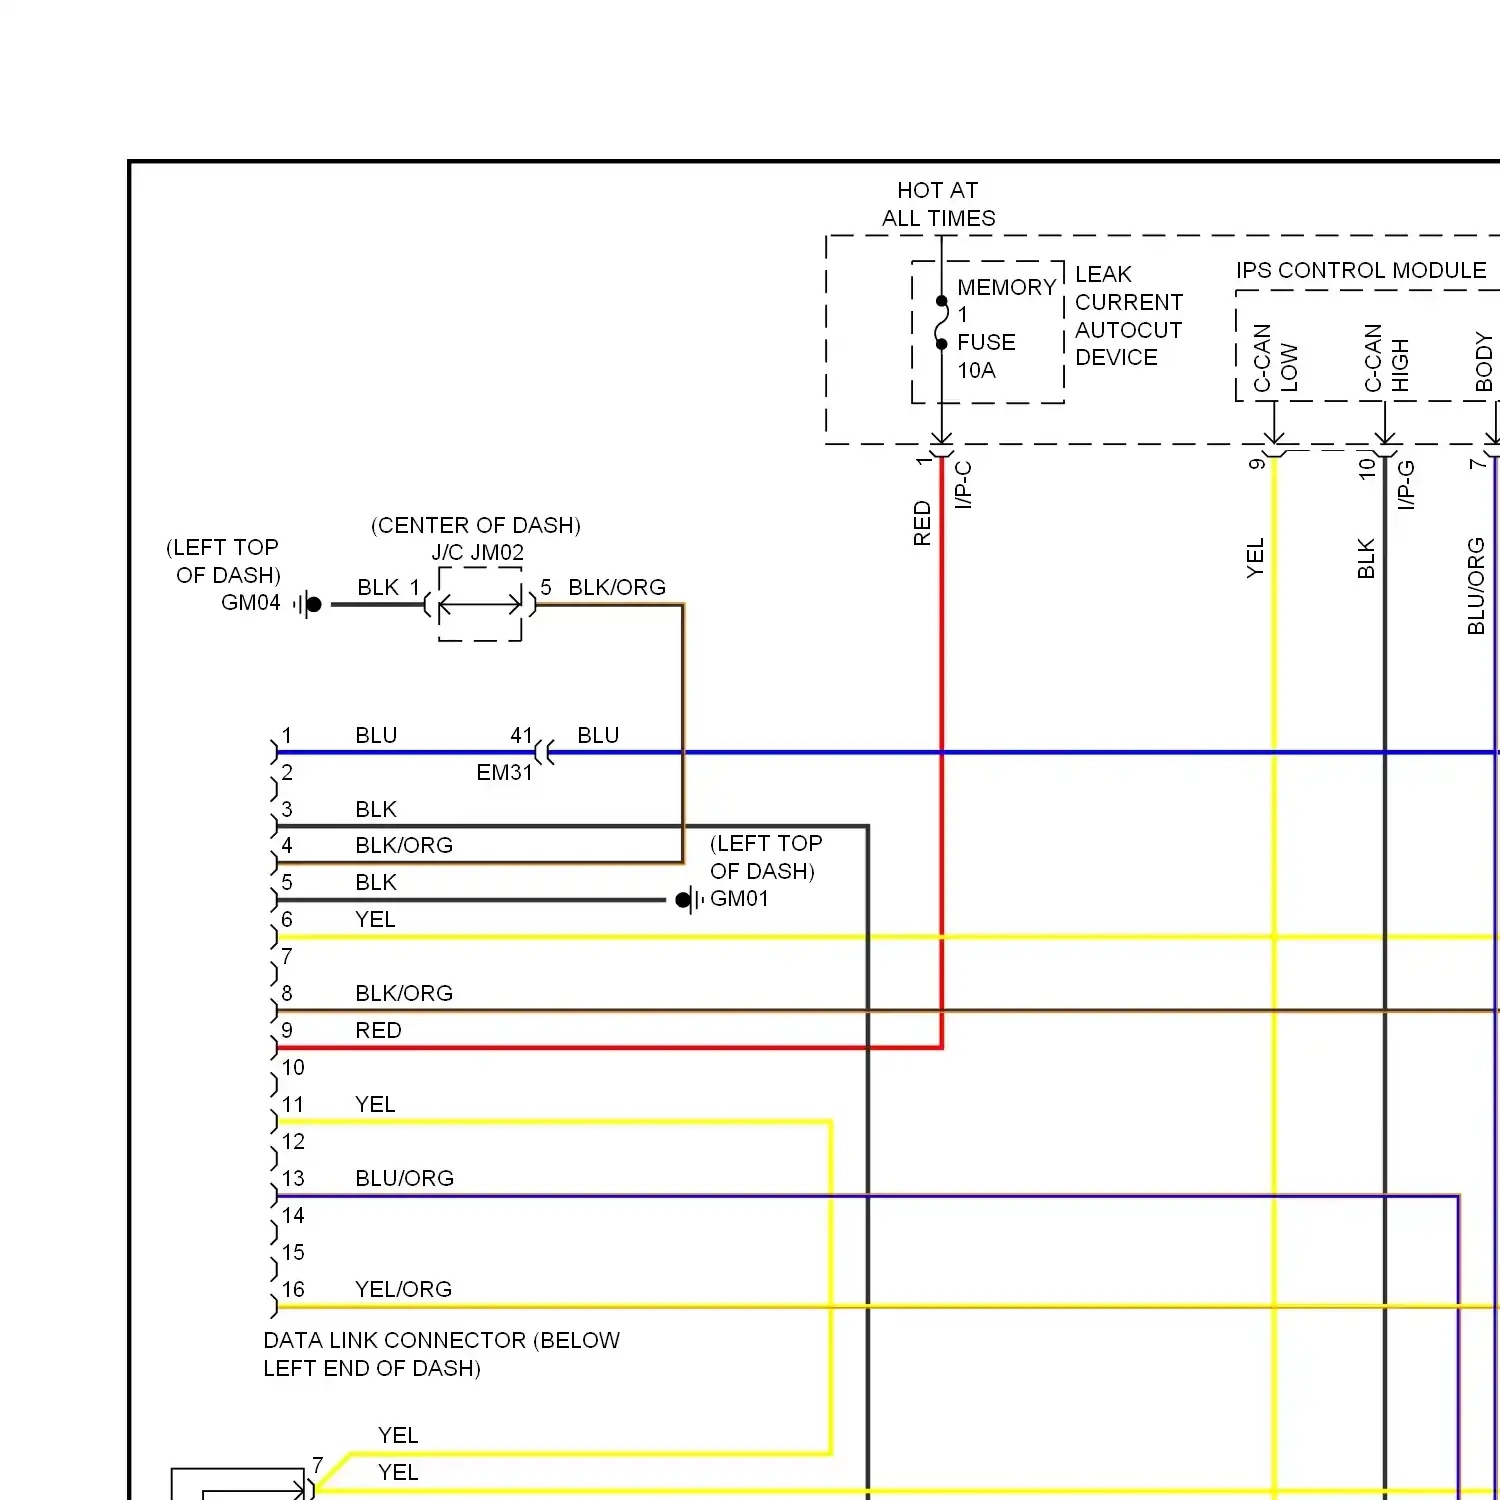The width and height of the screenshot is (1500, 1500).
Task: Click the GM01 ground symbol
Action: [x=689, y=900]
